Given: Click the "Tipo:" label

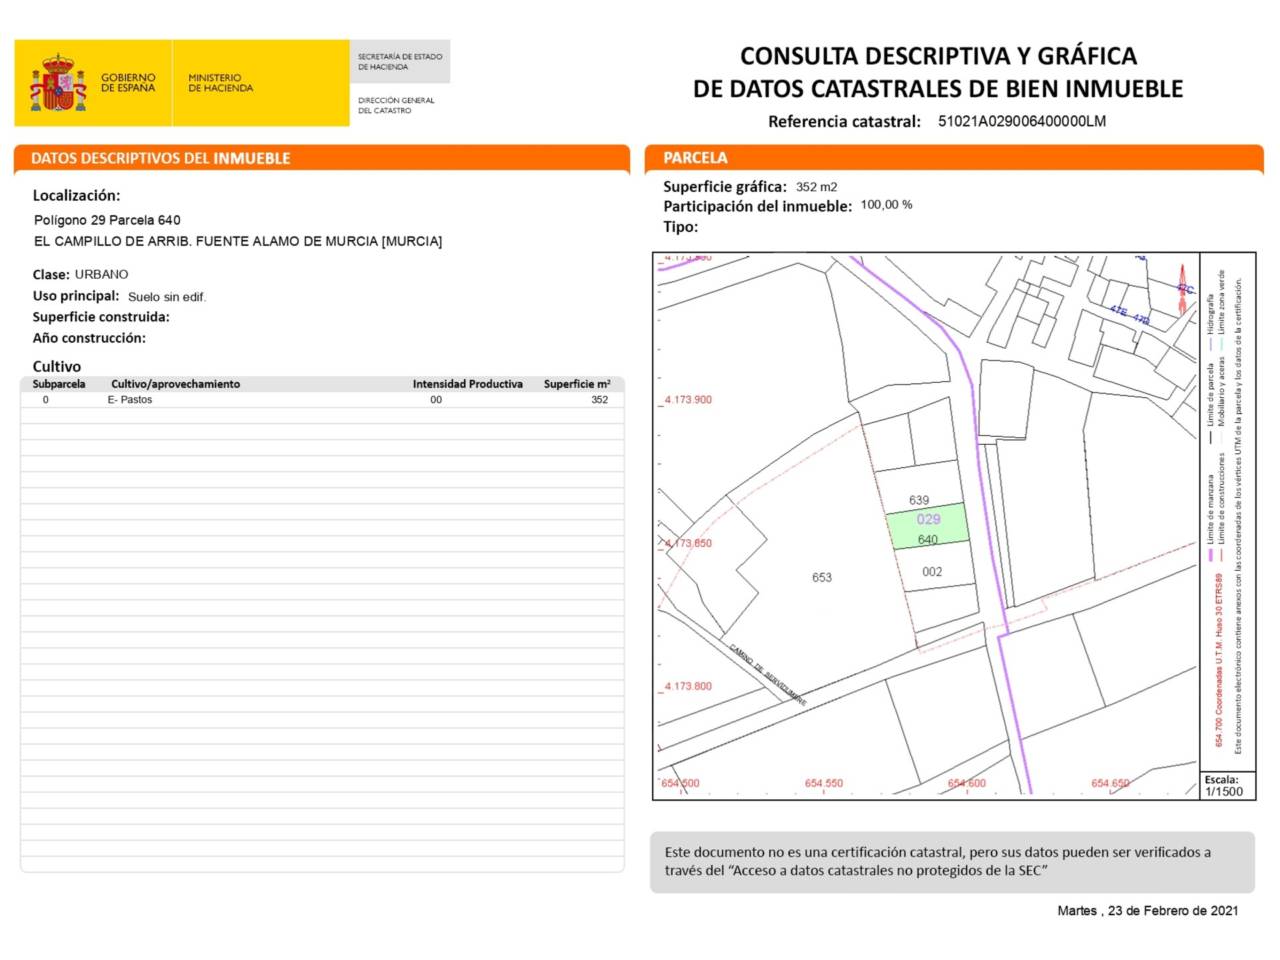Looking at the screenshot, I should [681, 227].
